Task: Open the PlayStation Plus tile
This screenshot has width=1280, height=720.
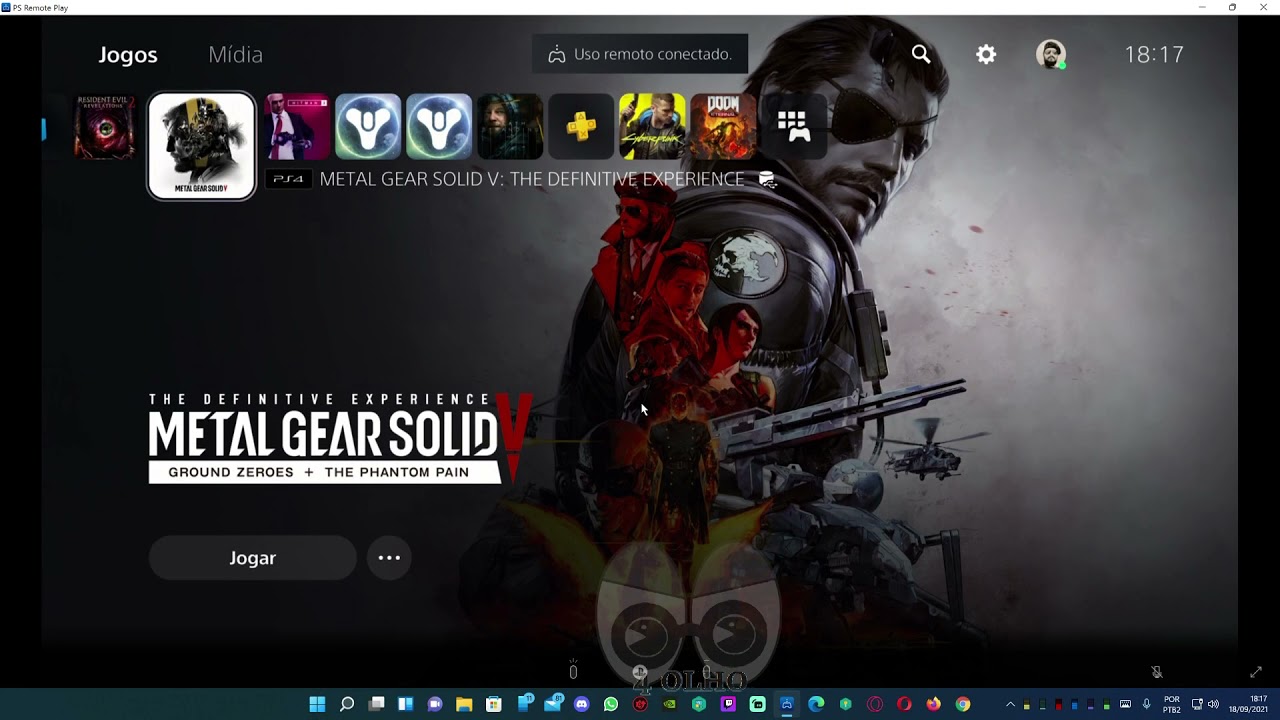Action: click(581, 127)
